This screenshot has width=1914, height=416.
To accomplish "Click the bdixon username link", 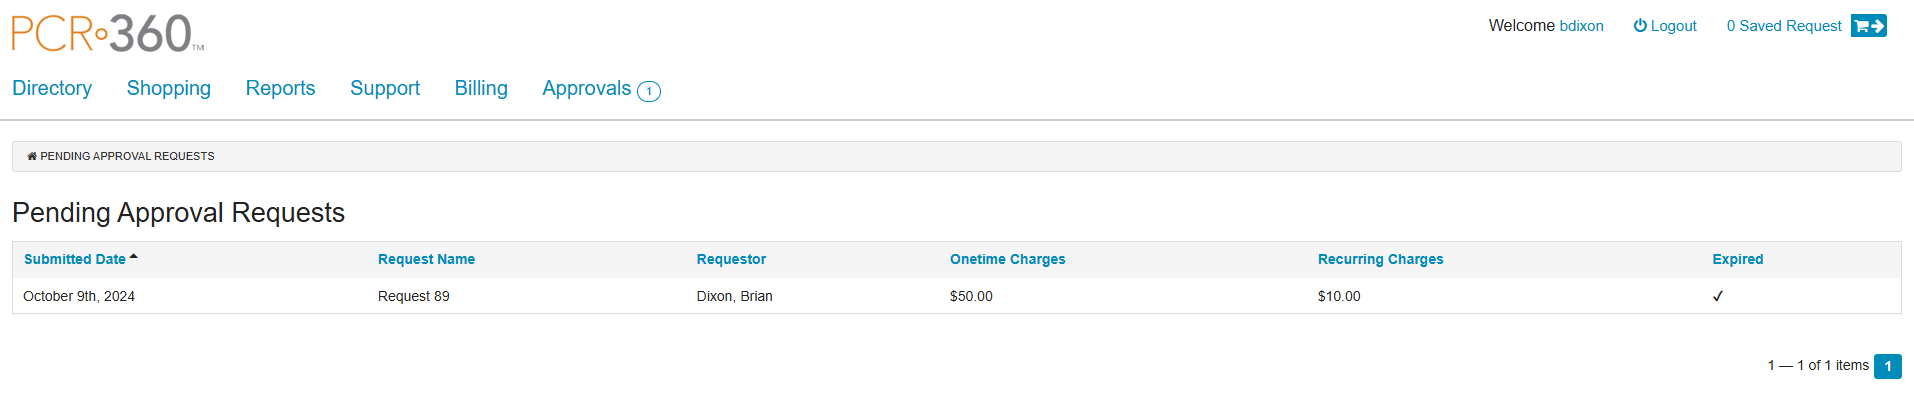I will pyautogui.click(x=1581, y=26).
